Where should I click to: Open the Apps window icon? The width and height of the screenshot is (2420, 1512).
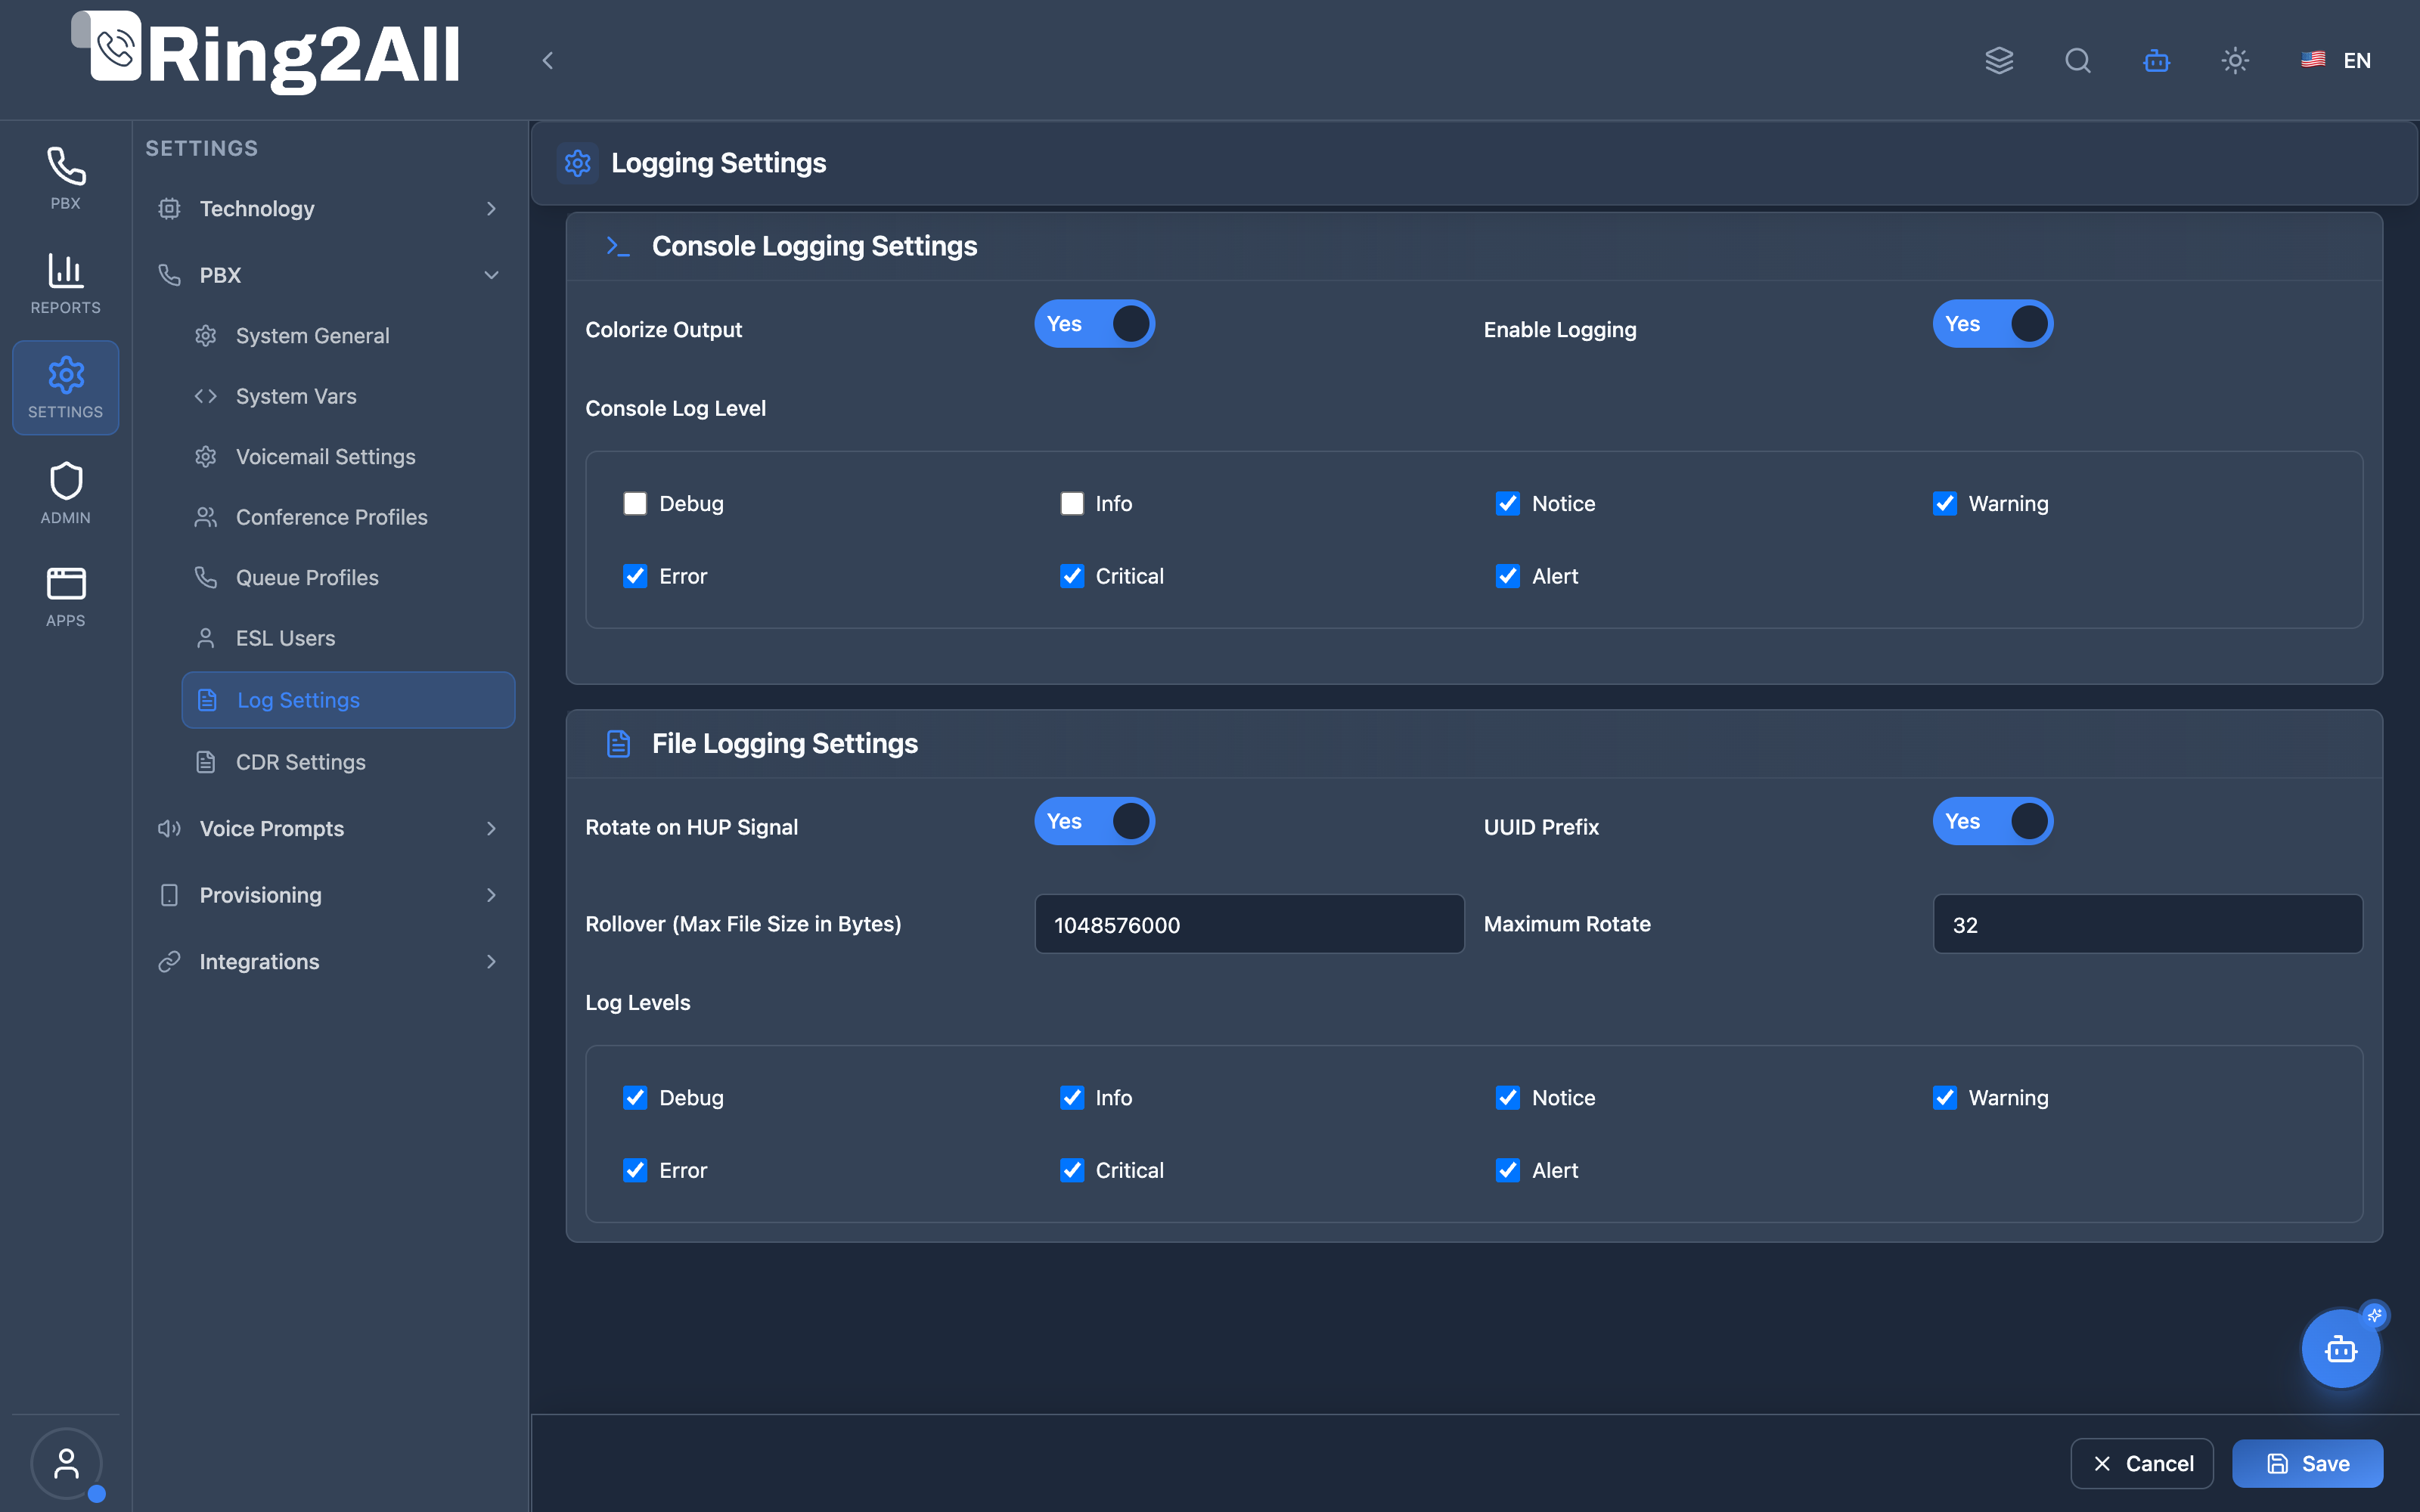coord(66,597)
